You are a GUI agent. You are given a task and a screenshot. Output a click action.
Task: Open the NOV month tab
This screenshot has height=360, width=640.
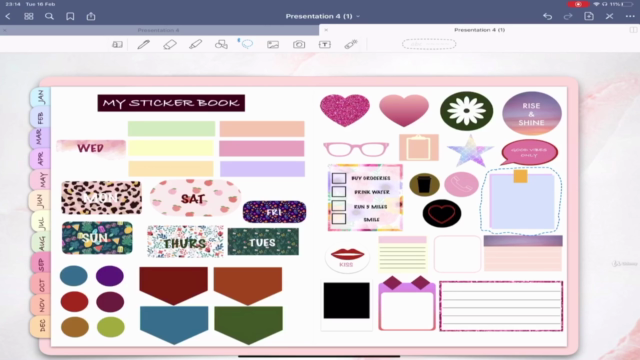[41, 304]
